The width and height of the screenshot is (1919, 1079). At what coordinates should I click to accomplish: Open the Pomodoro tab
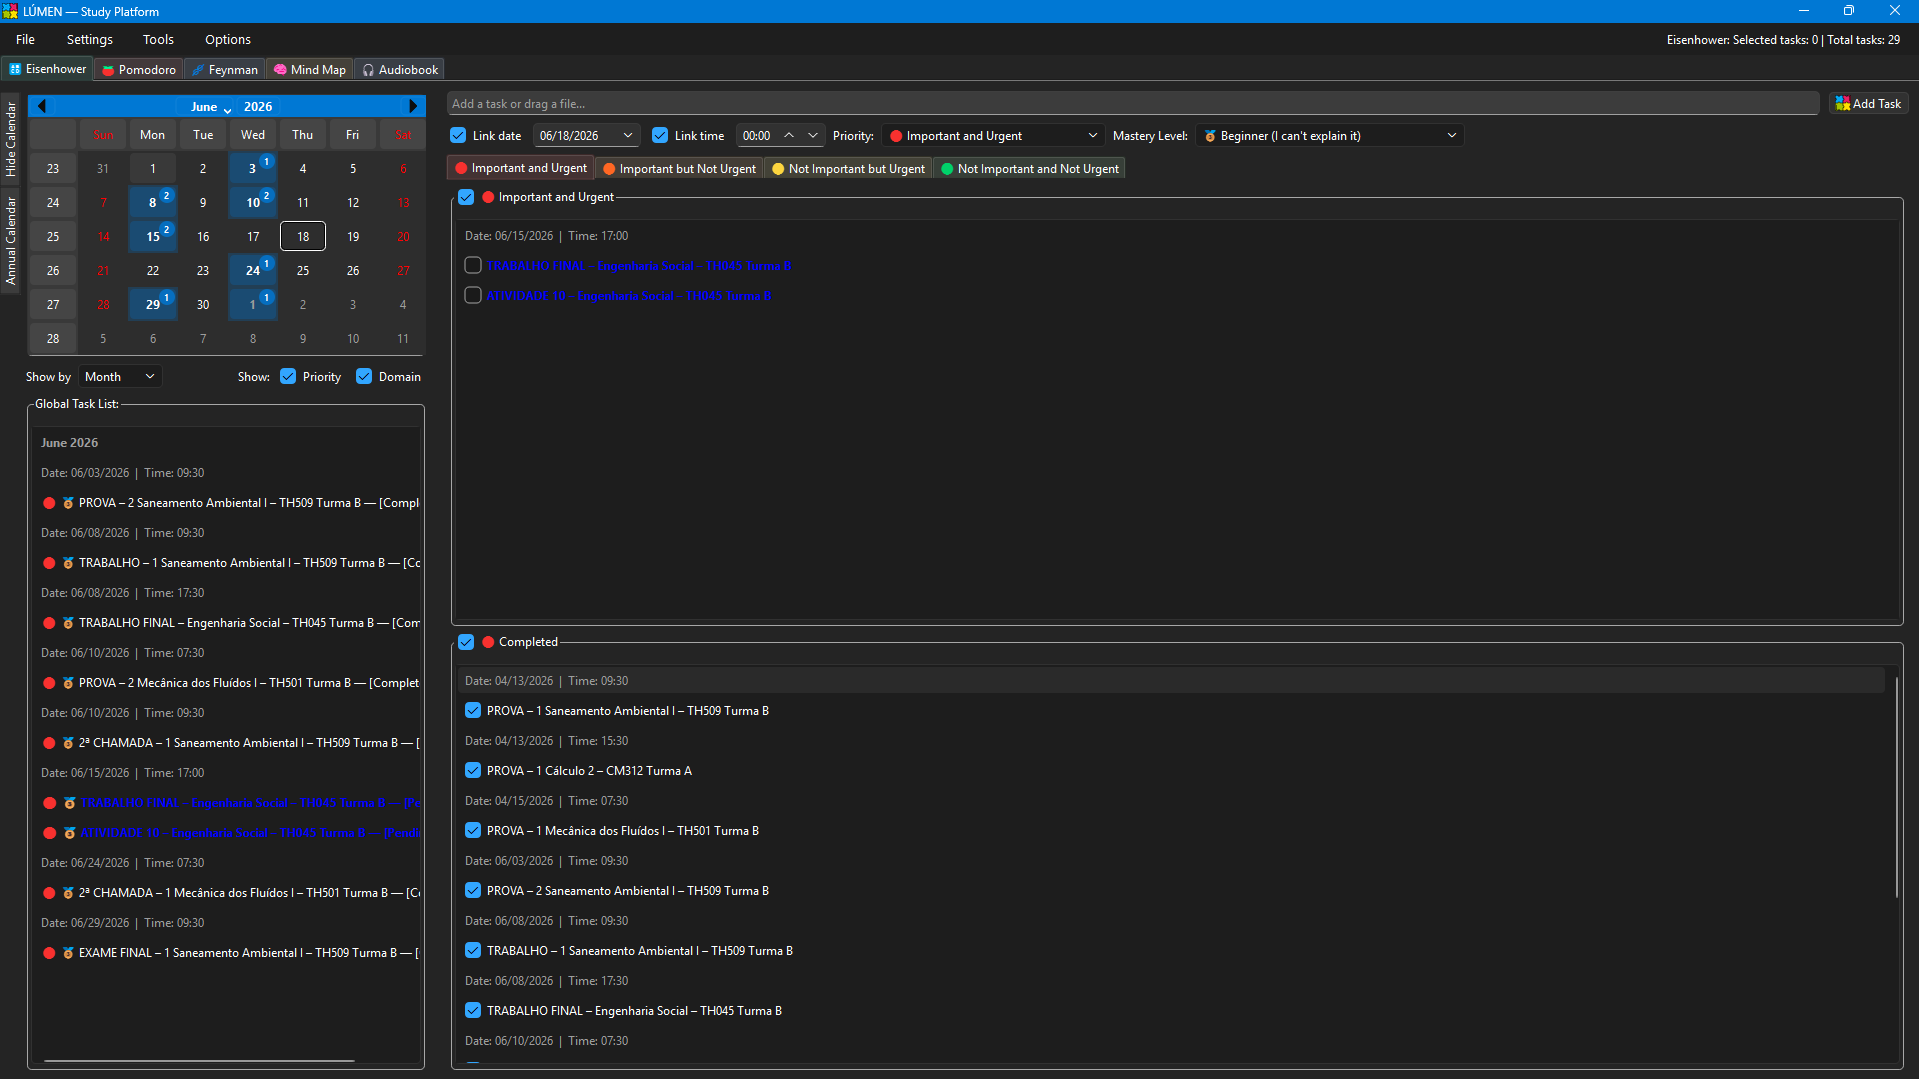138,70
